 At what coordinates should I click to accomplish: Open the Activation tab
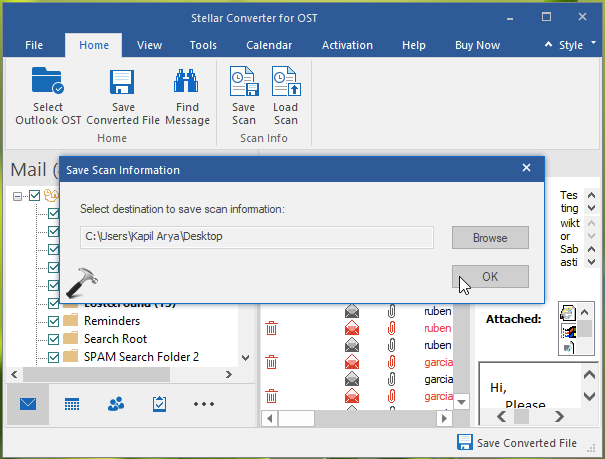point(347,45)
